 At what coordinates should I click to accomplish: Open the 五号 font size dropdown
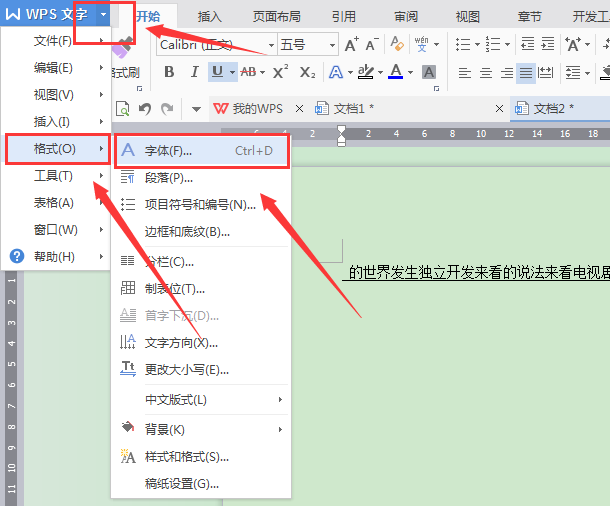click(332, 45)
